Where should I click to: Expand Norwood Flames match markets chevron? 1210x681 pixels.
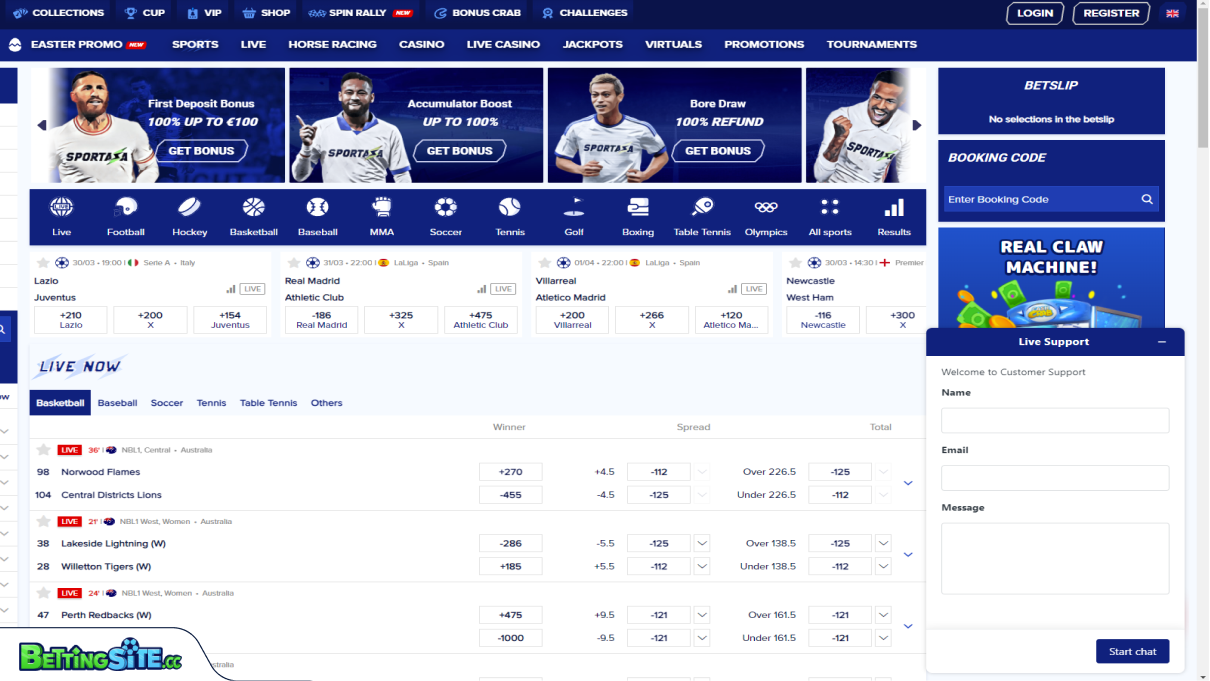click(x=908, y=483)
